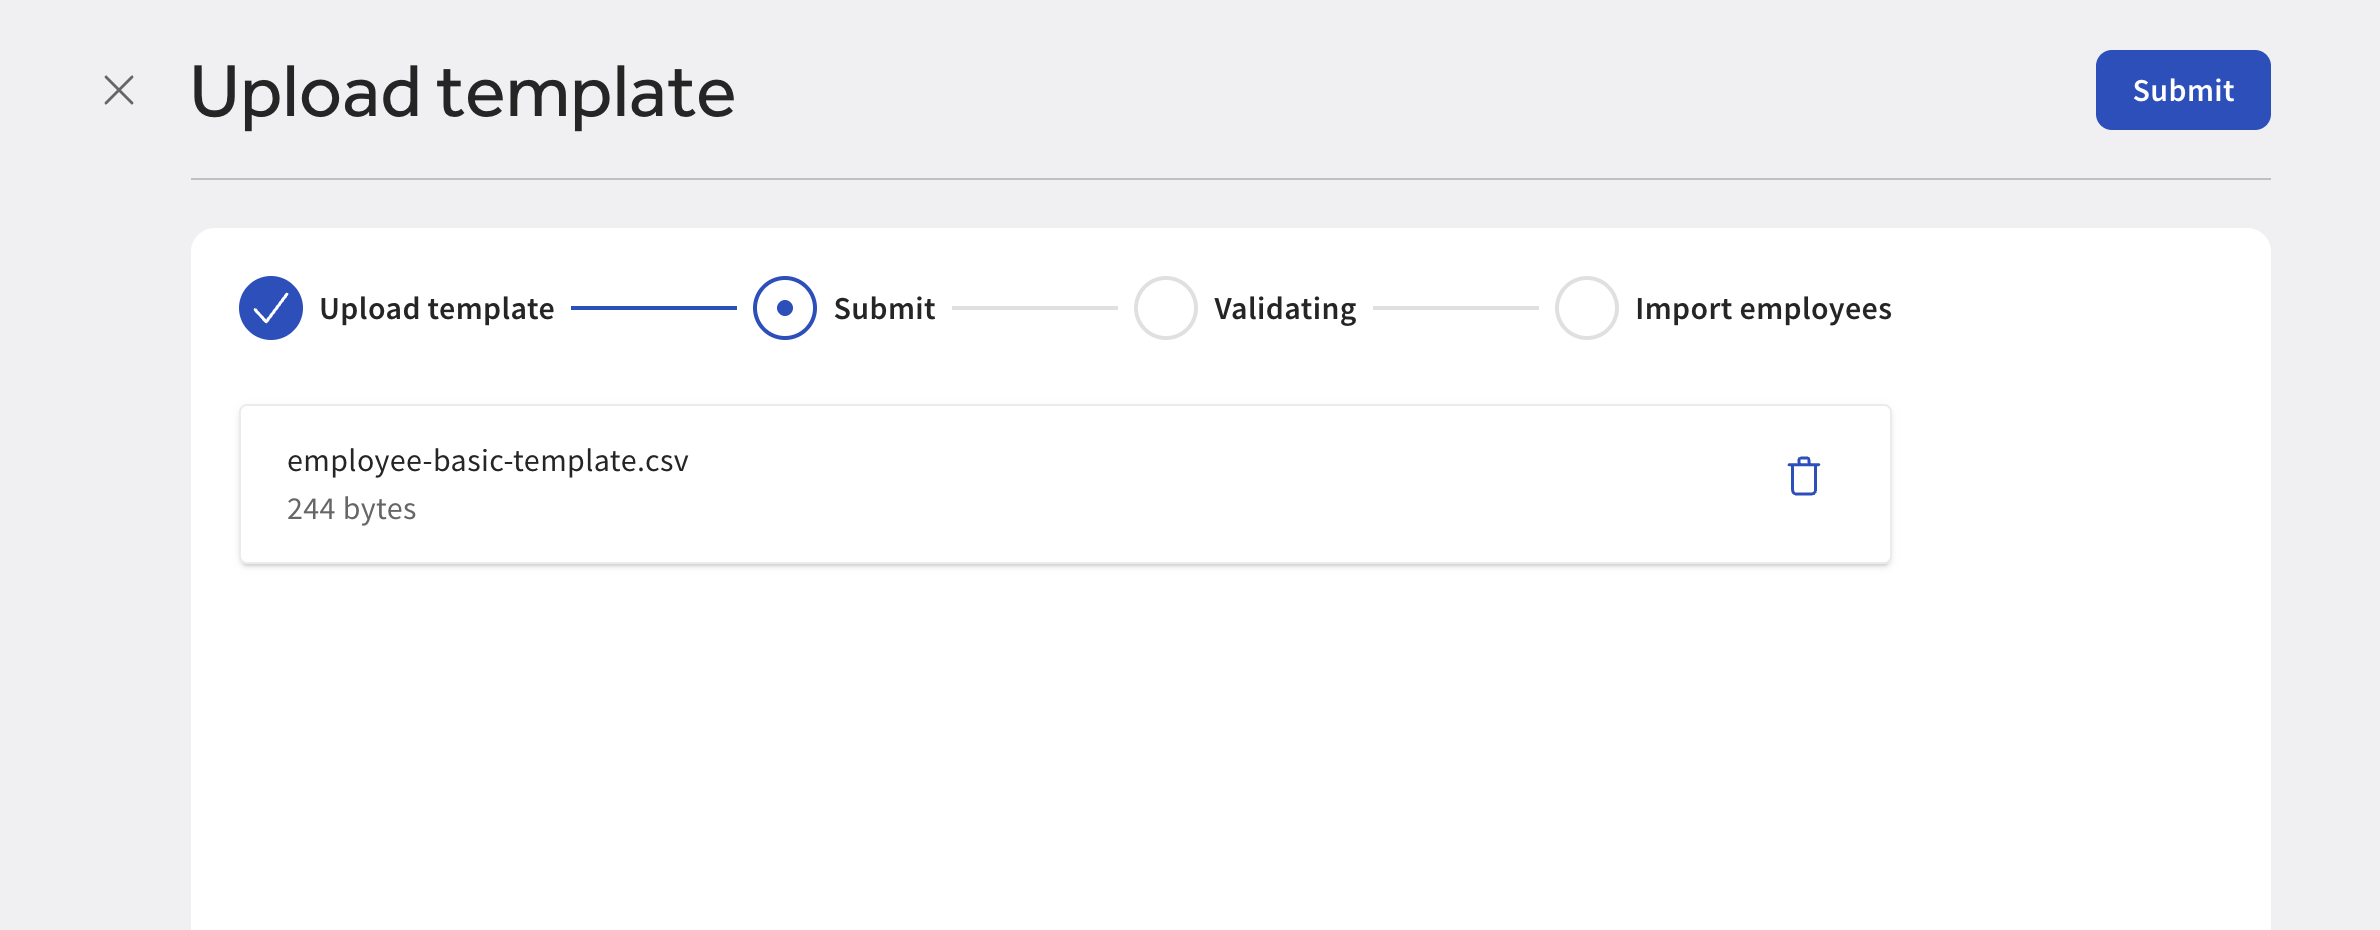Jump to the Import employees stage
2380x930 pixels.
pos(1763,308)
